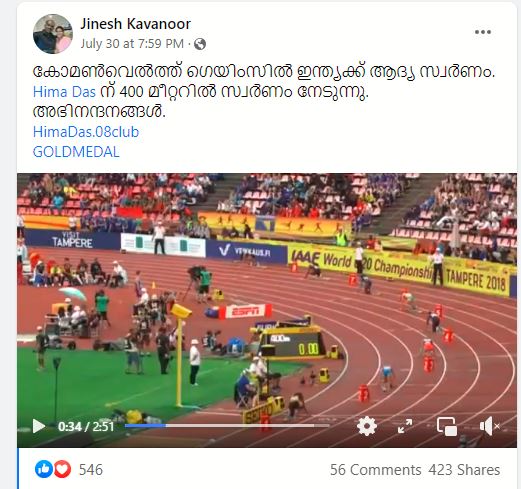The width and height of the screenshot is (521, 489).
Task: Click the red Love reaction icon
Action: 62,469
